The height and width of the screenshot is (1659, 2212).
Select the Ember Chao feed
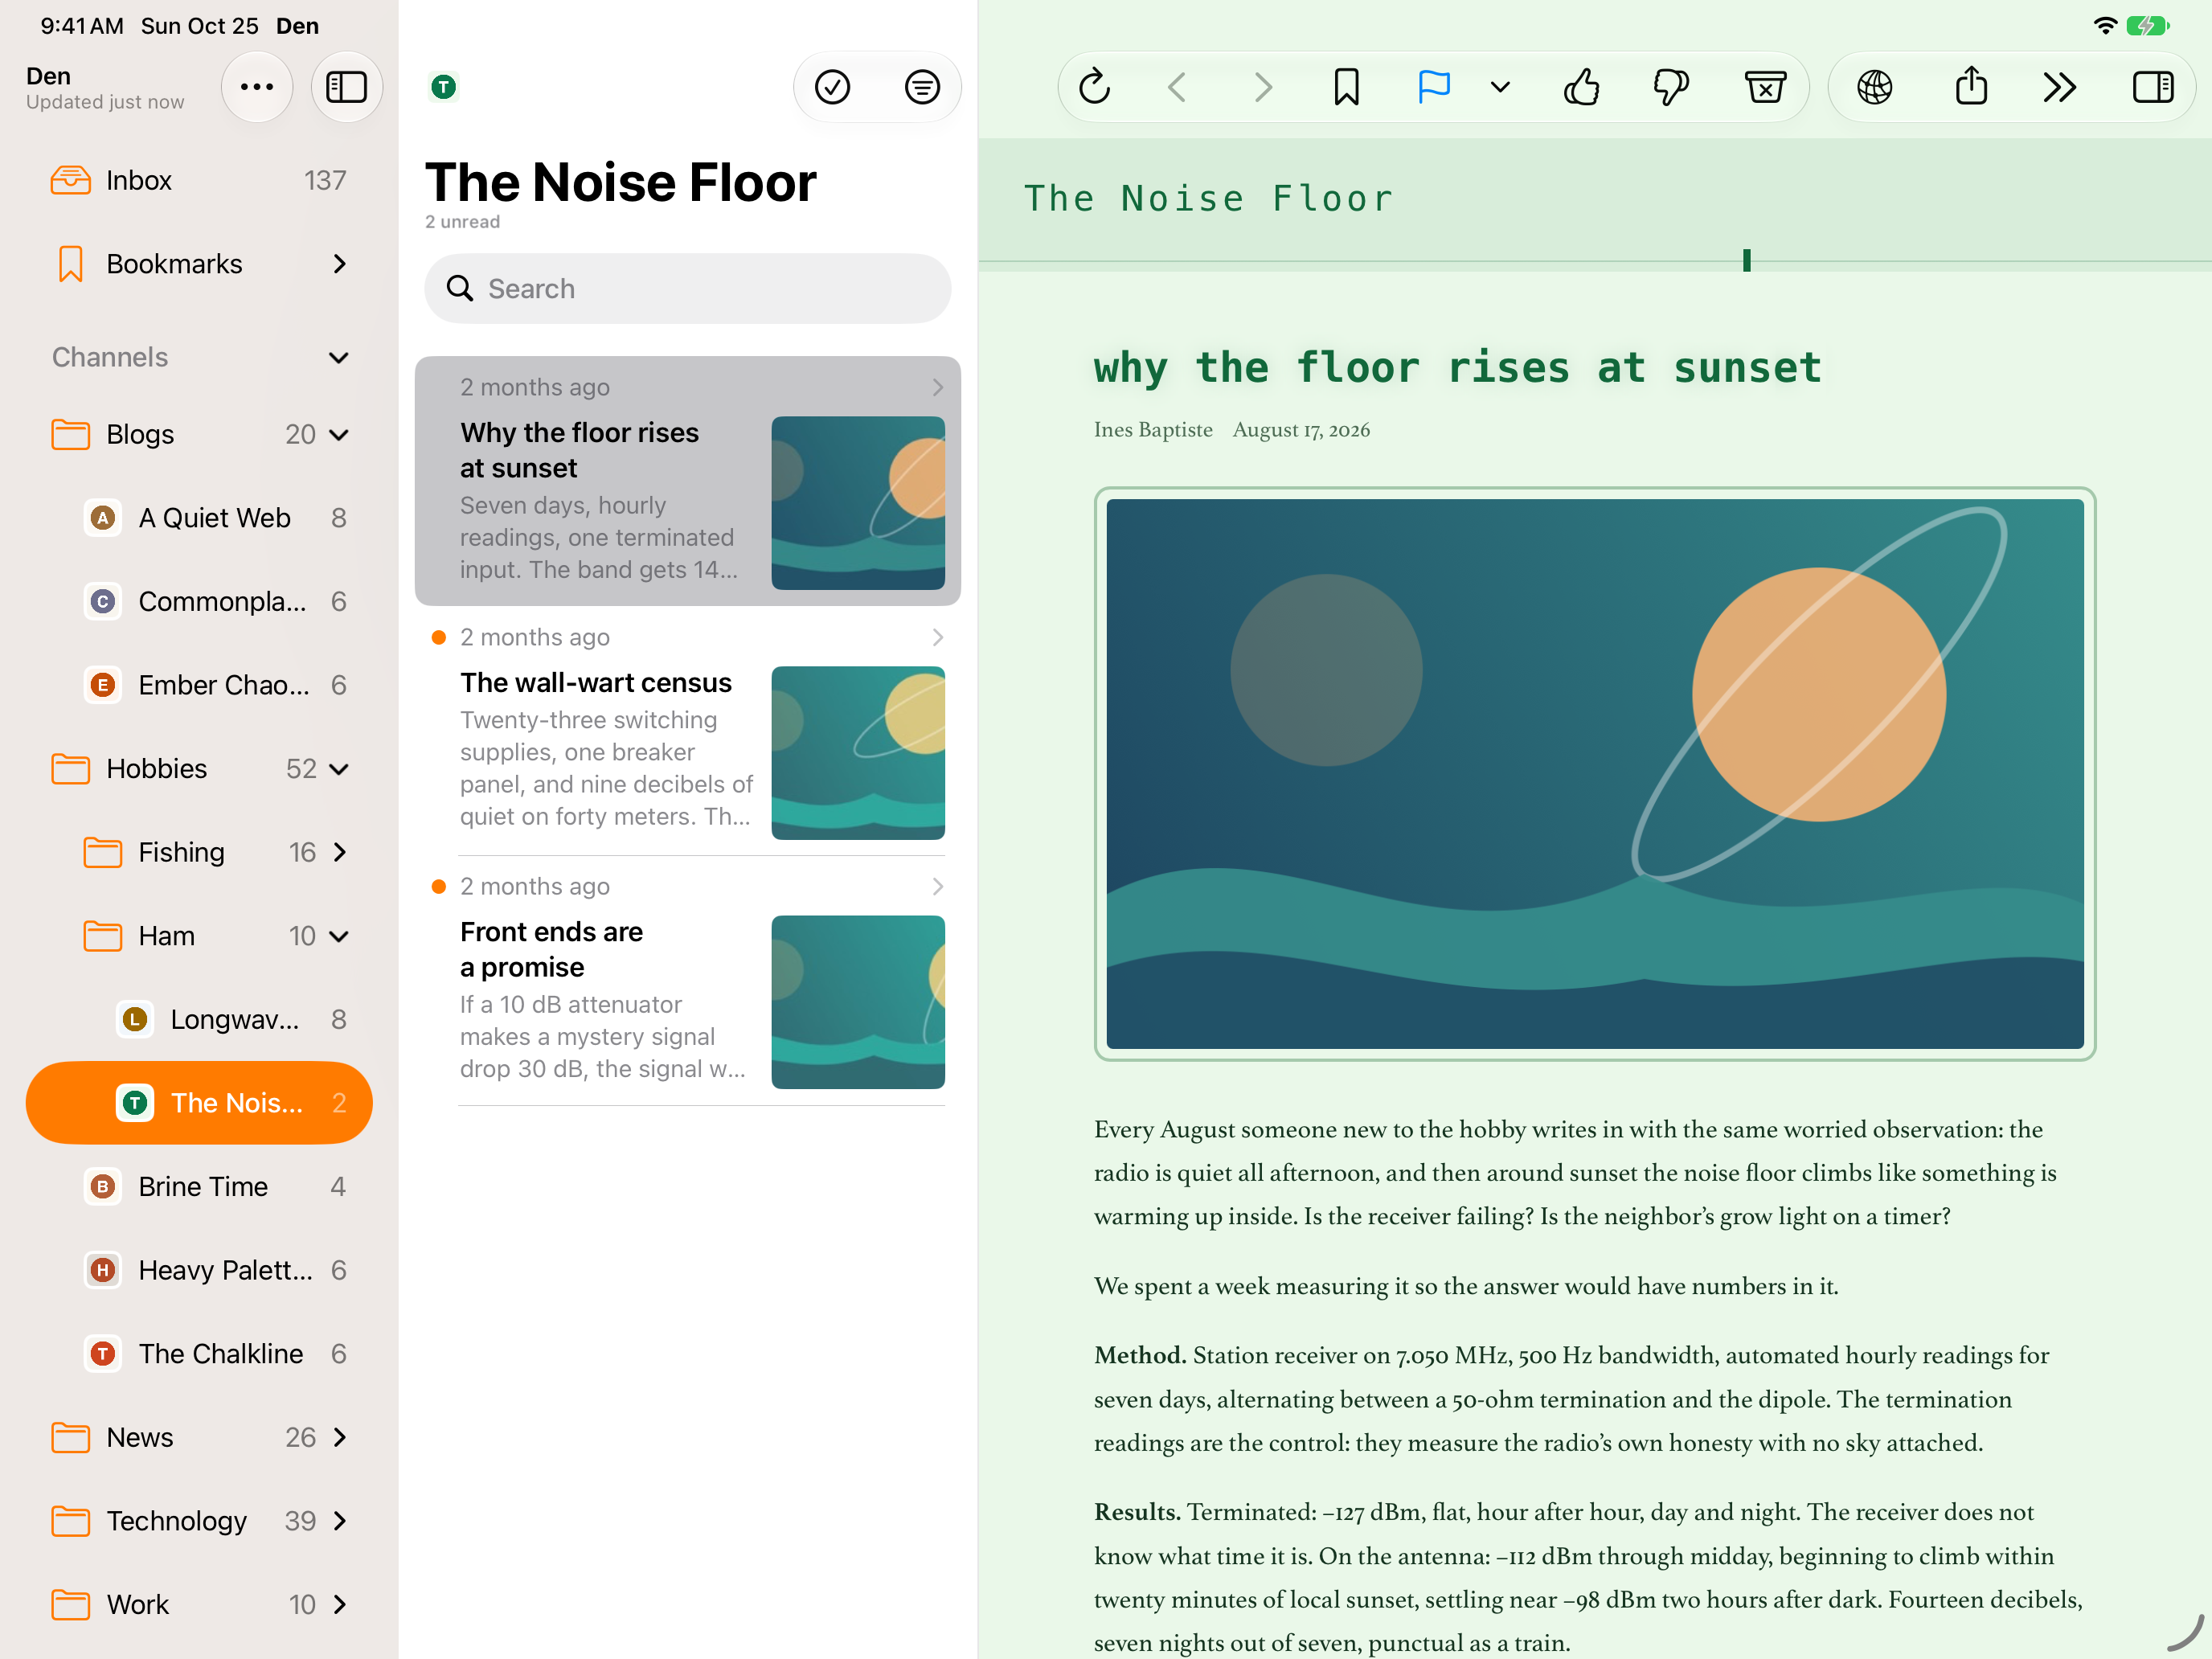pos(199,685)
